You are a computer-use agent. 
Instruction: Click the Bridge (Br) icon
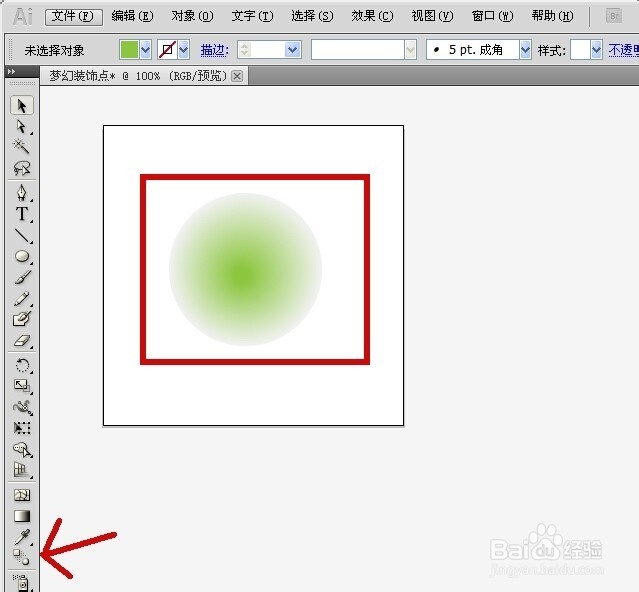point(614,16)
